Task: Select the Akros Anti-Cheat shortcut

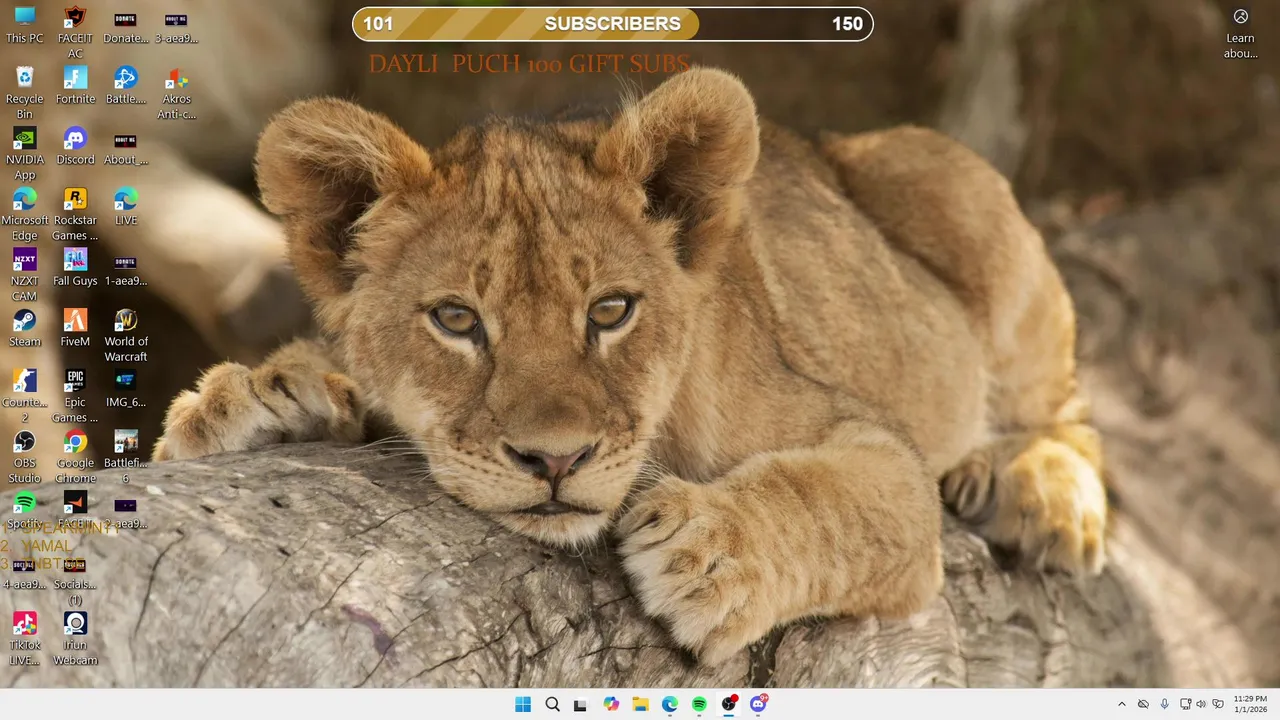Action: click(x=176, y=93)
